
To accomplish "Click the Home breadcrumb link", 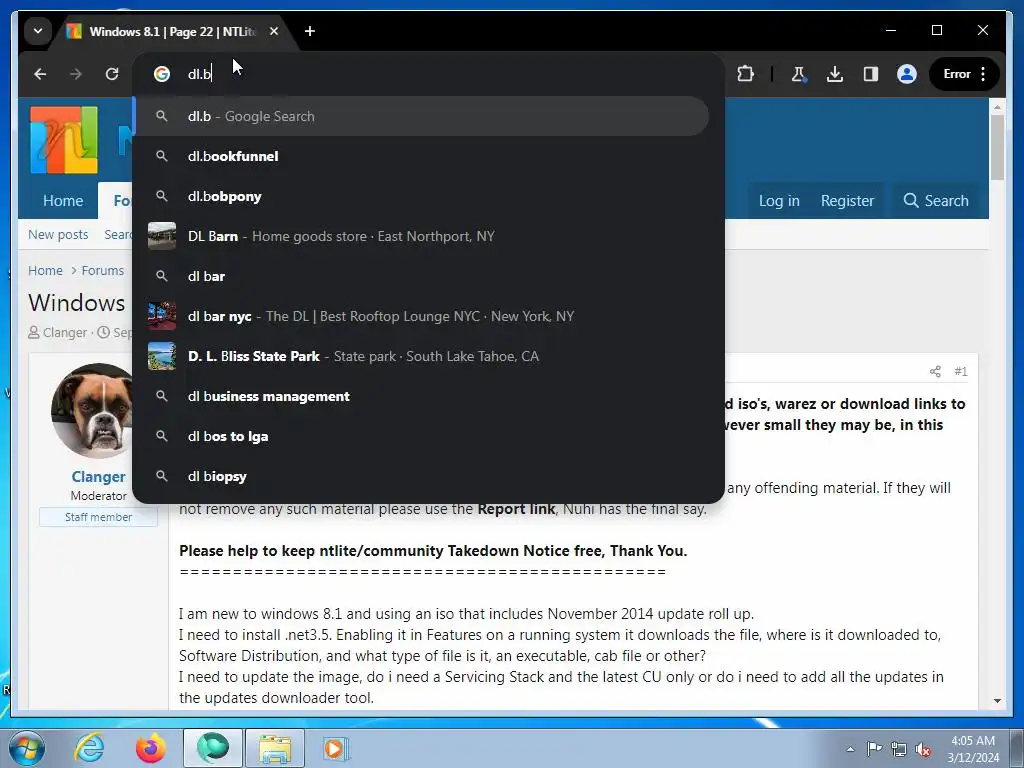I will [x=45, y=270].
